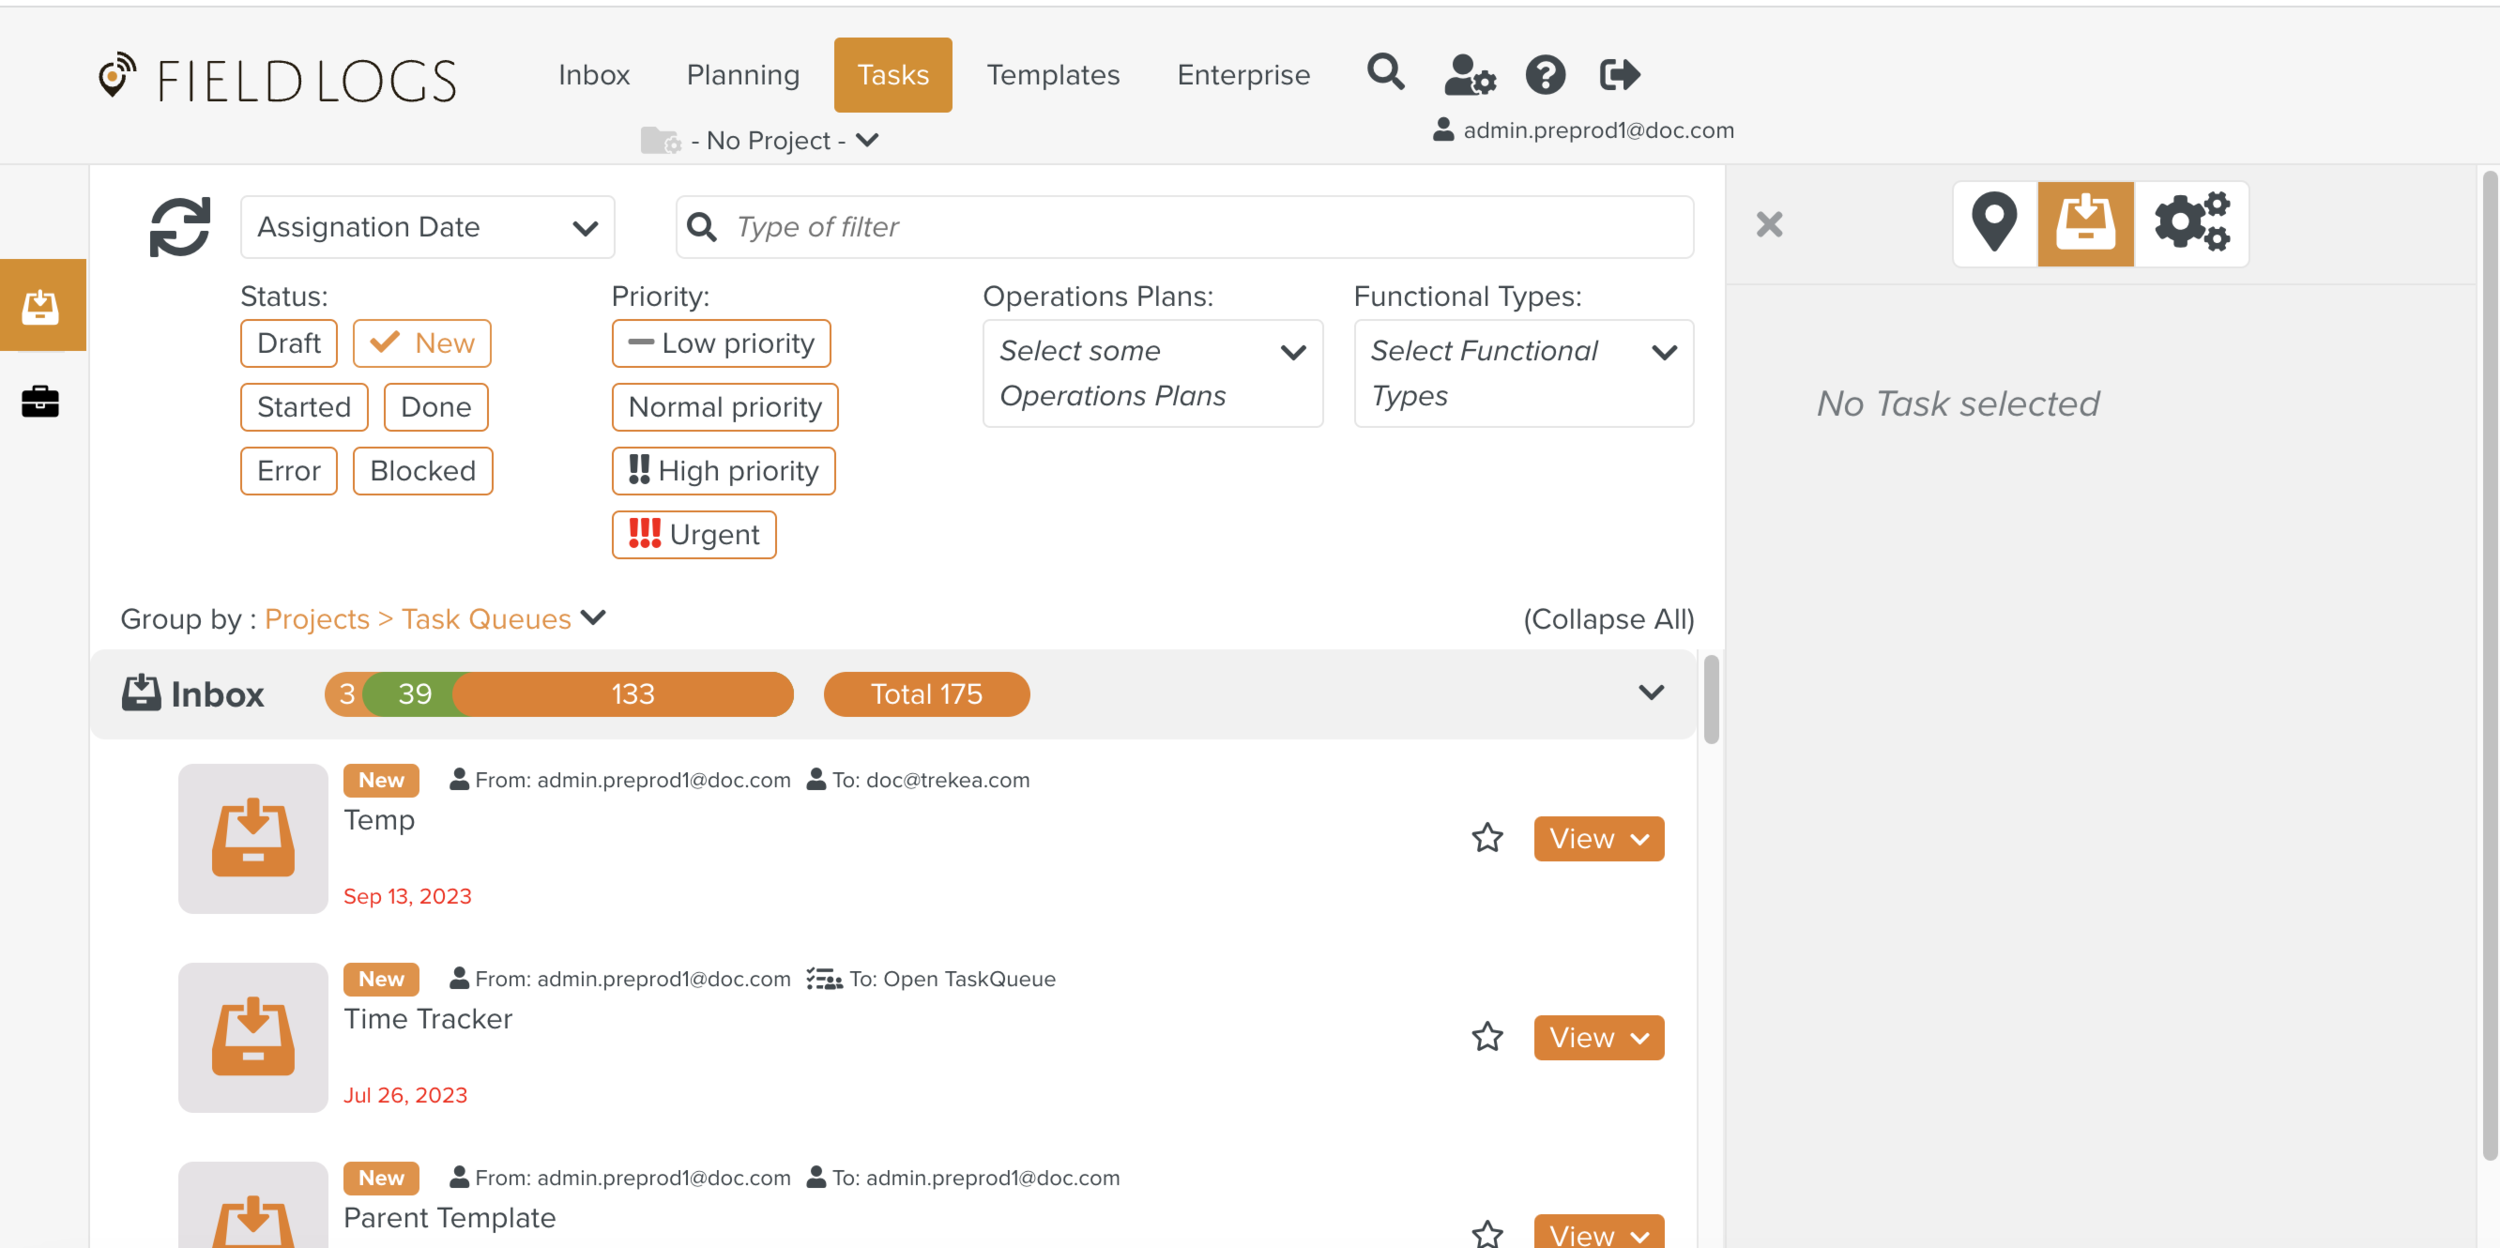
Task: Focus the Type of filter input
Action: tap(1185, 227)
